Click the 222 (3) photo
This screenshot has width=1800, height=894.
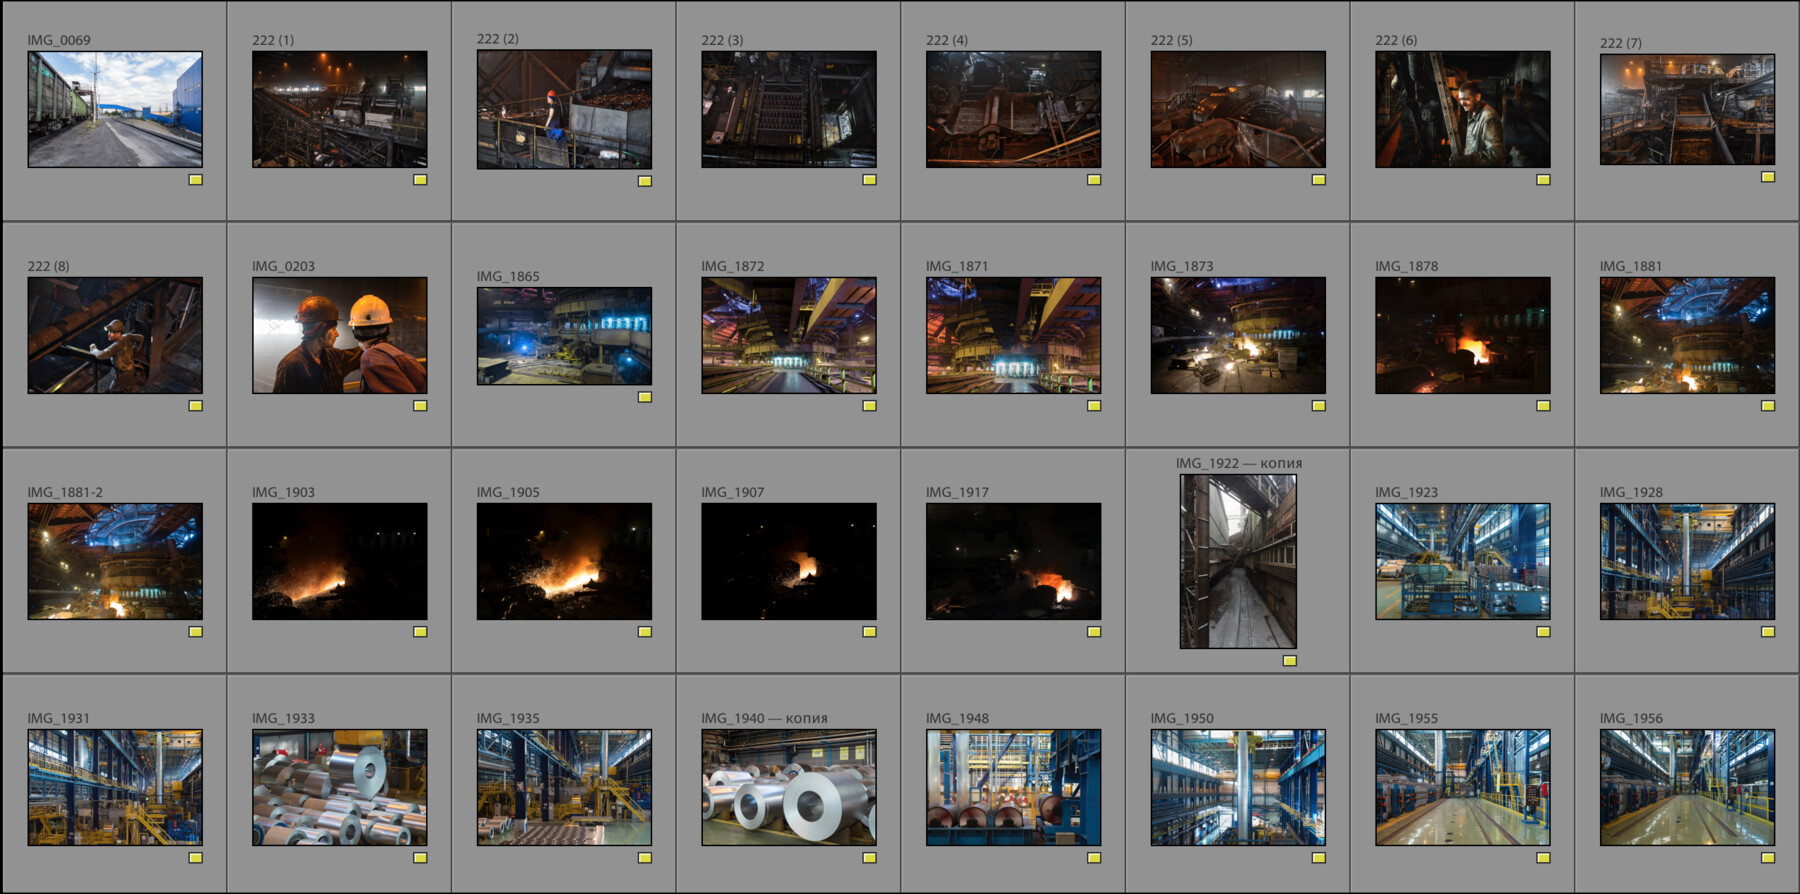coord(789,109)
